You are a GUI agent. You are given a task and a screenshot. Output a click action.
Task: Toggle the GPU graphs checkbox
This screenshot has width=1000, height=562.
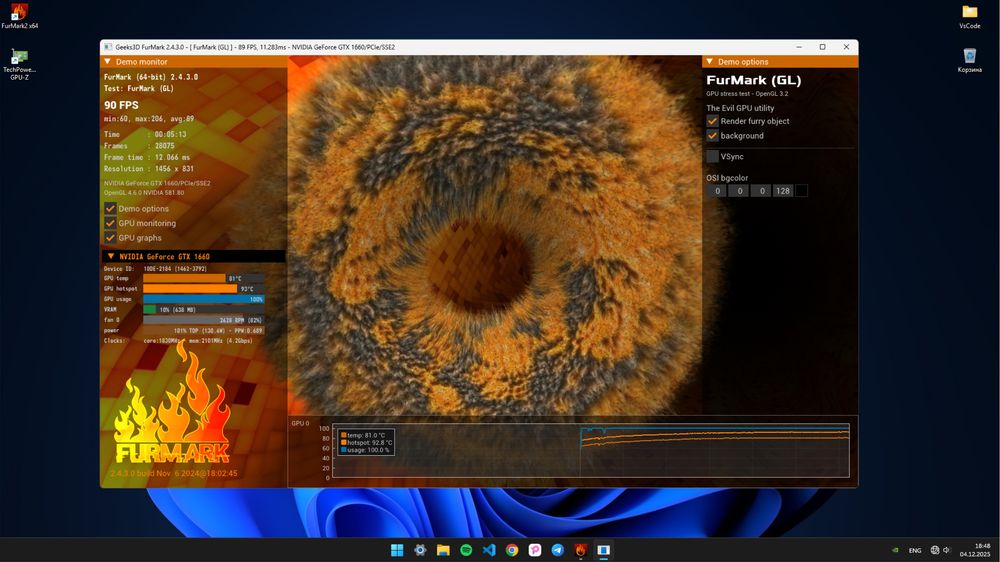coord(110,238)
